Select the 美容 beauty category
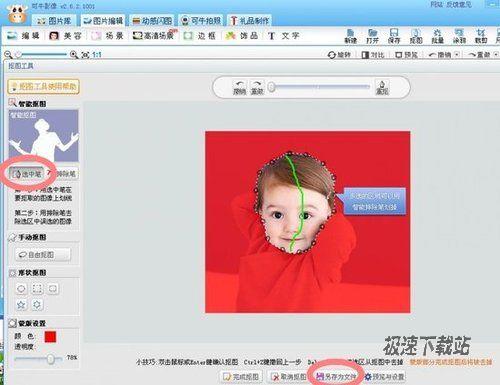This screenshot has width=500, height=385. (x=66, y=36)
